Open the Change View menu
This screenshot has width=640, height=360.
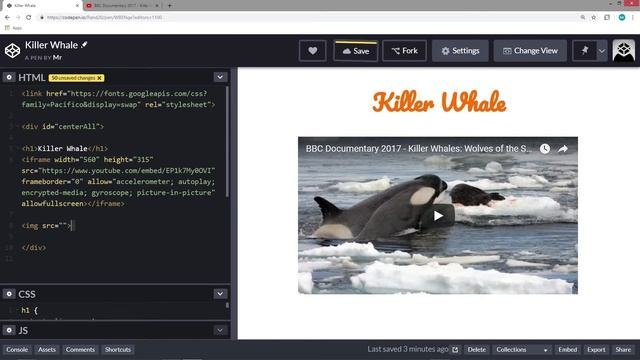tap(530, 51)
